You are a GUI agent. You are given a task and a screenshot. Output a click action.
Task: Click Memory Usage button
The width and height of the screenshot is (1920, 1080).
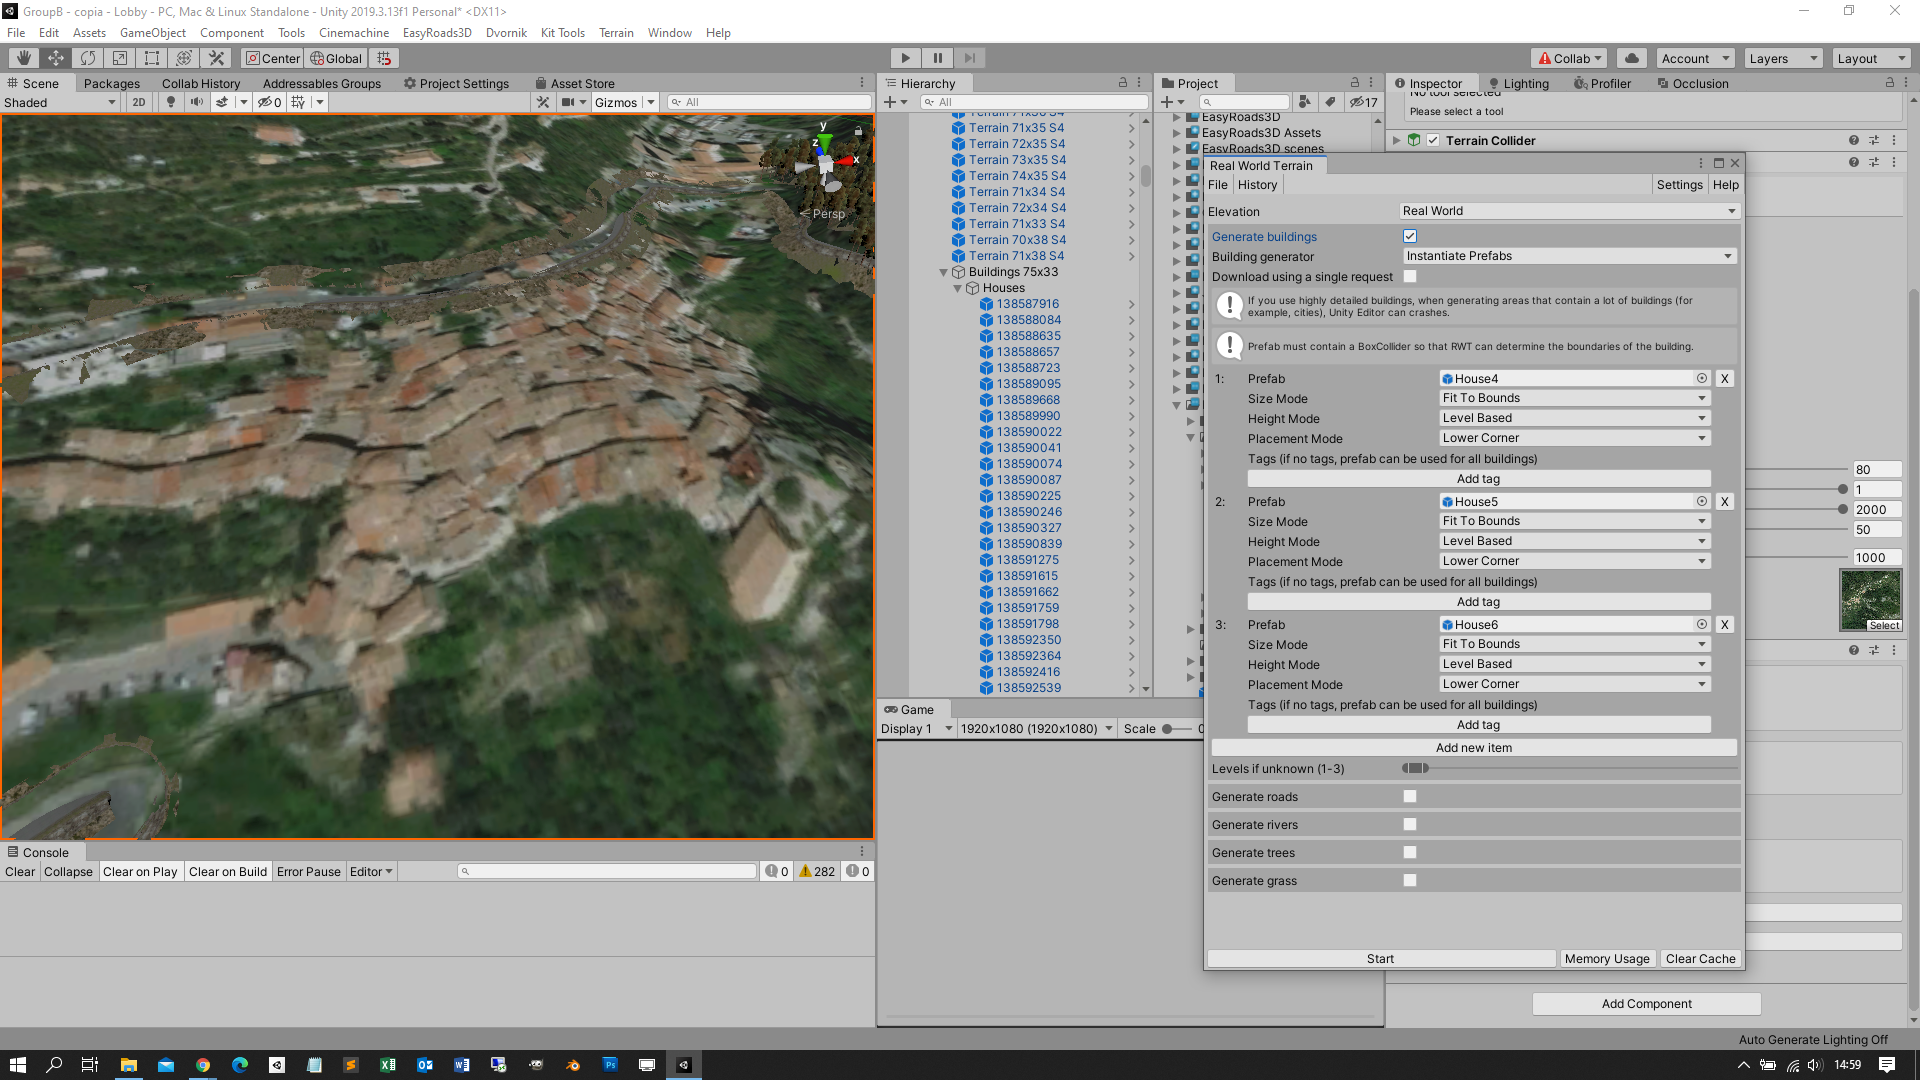(x=1607, y=959)
